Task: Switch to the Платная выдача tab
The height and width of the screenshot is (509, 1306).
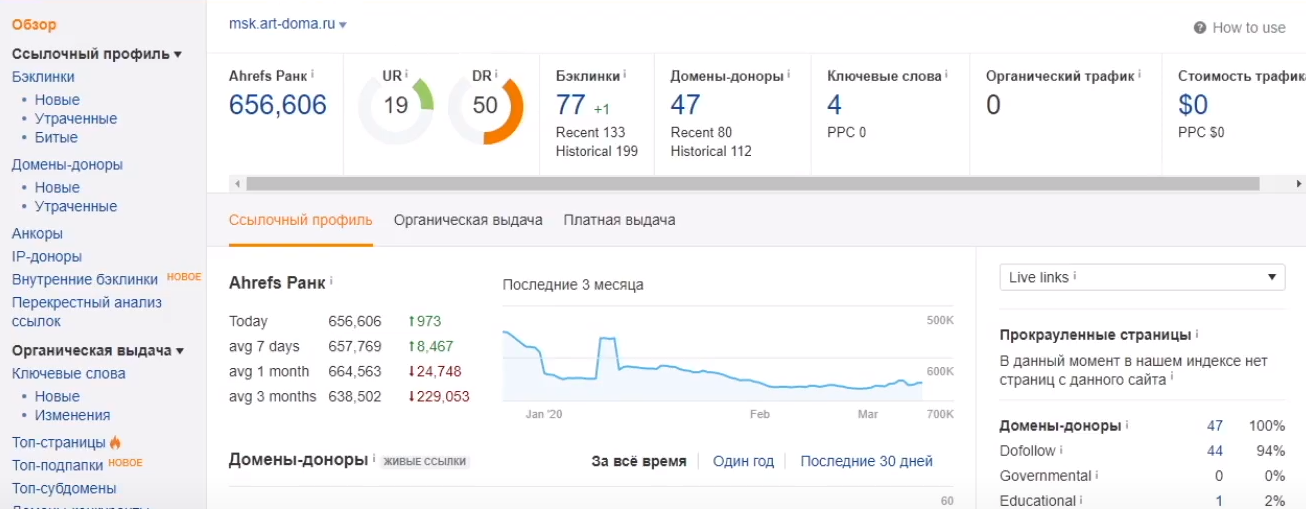Action: pos(619,220)
